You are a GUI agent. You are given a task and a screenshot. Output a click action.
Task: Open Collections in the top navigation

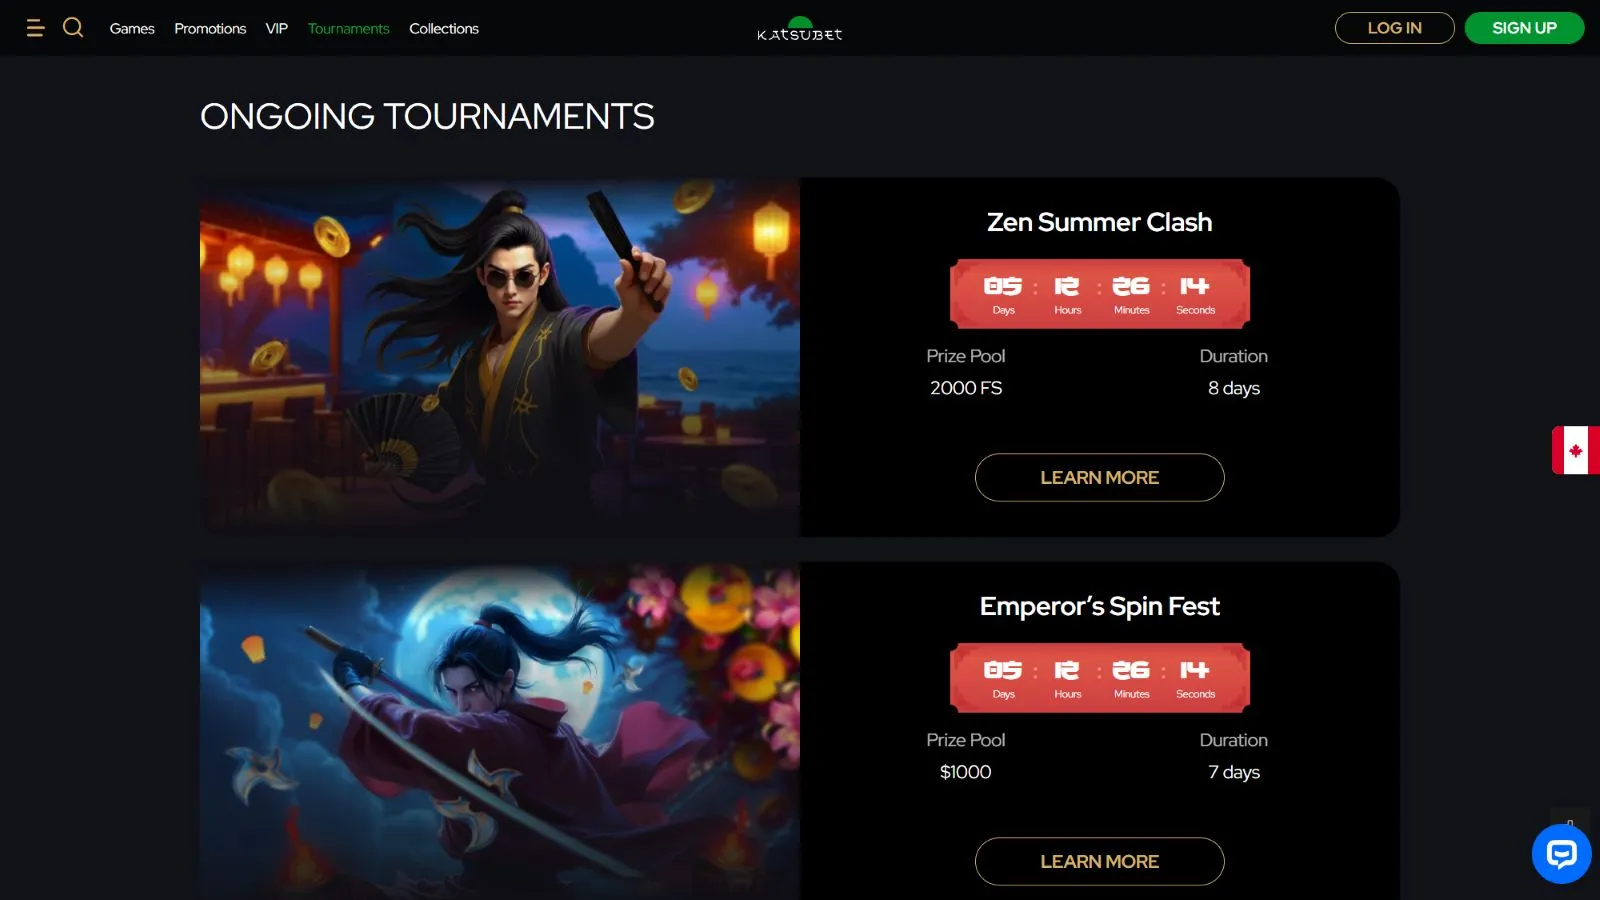(444, 28)
